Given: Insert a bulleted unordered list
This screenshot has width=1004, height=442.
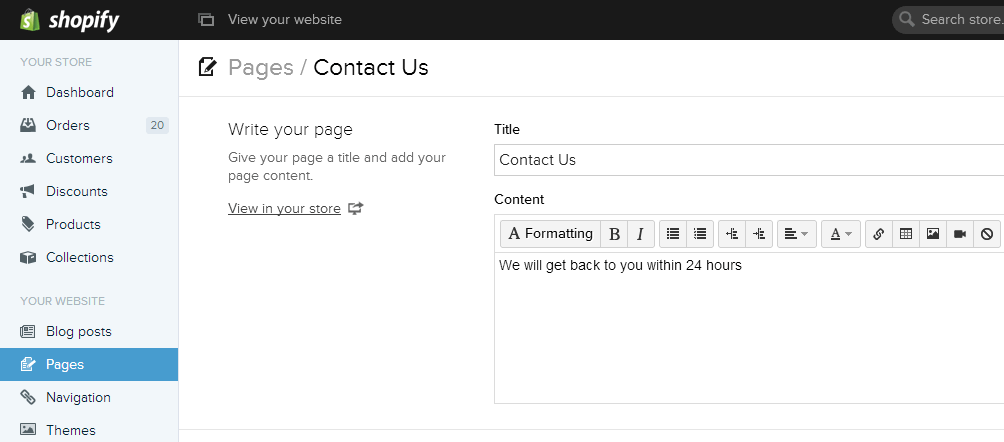Looking at the screenshot, I should (673, 234).
